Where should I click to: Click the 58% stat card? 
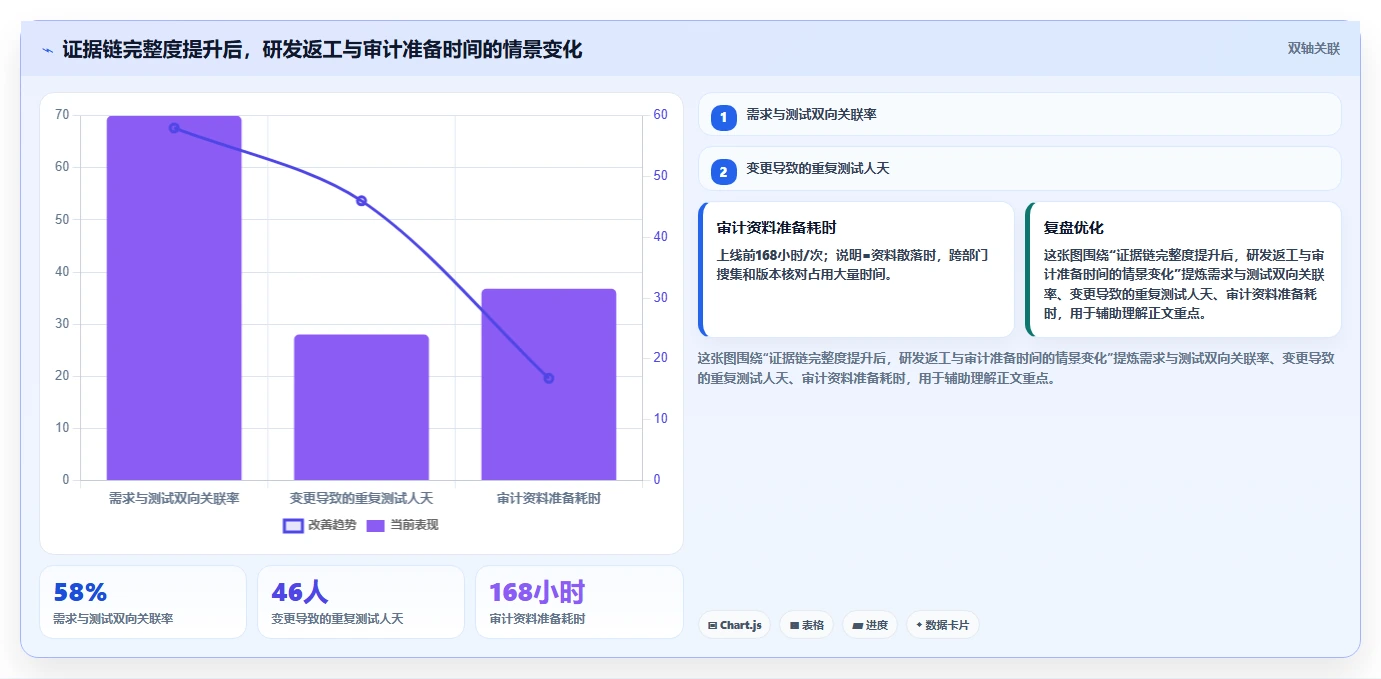coord(143,602)
